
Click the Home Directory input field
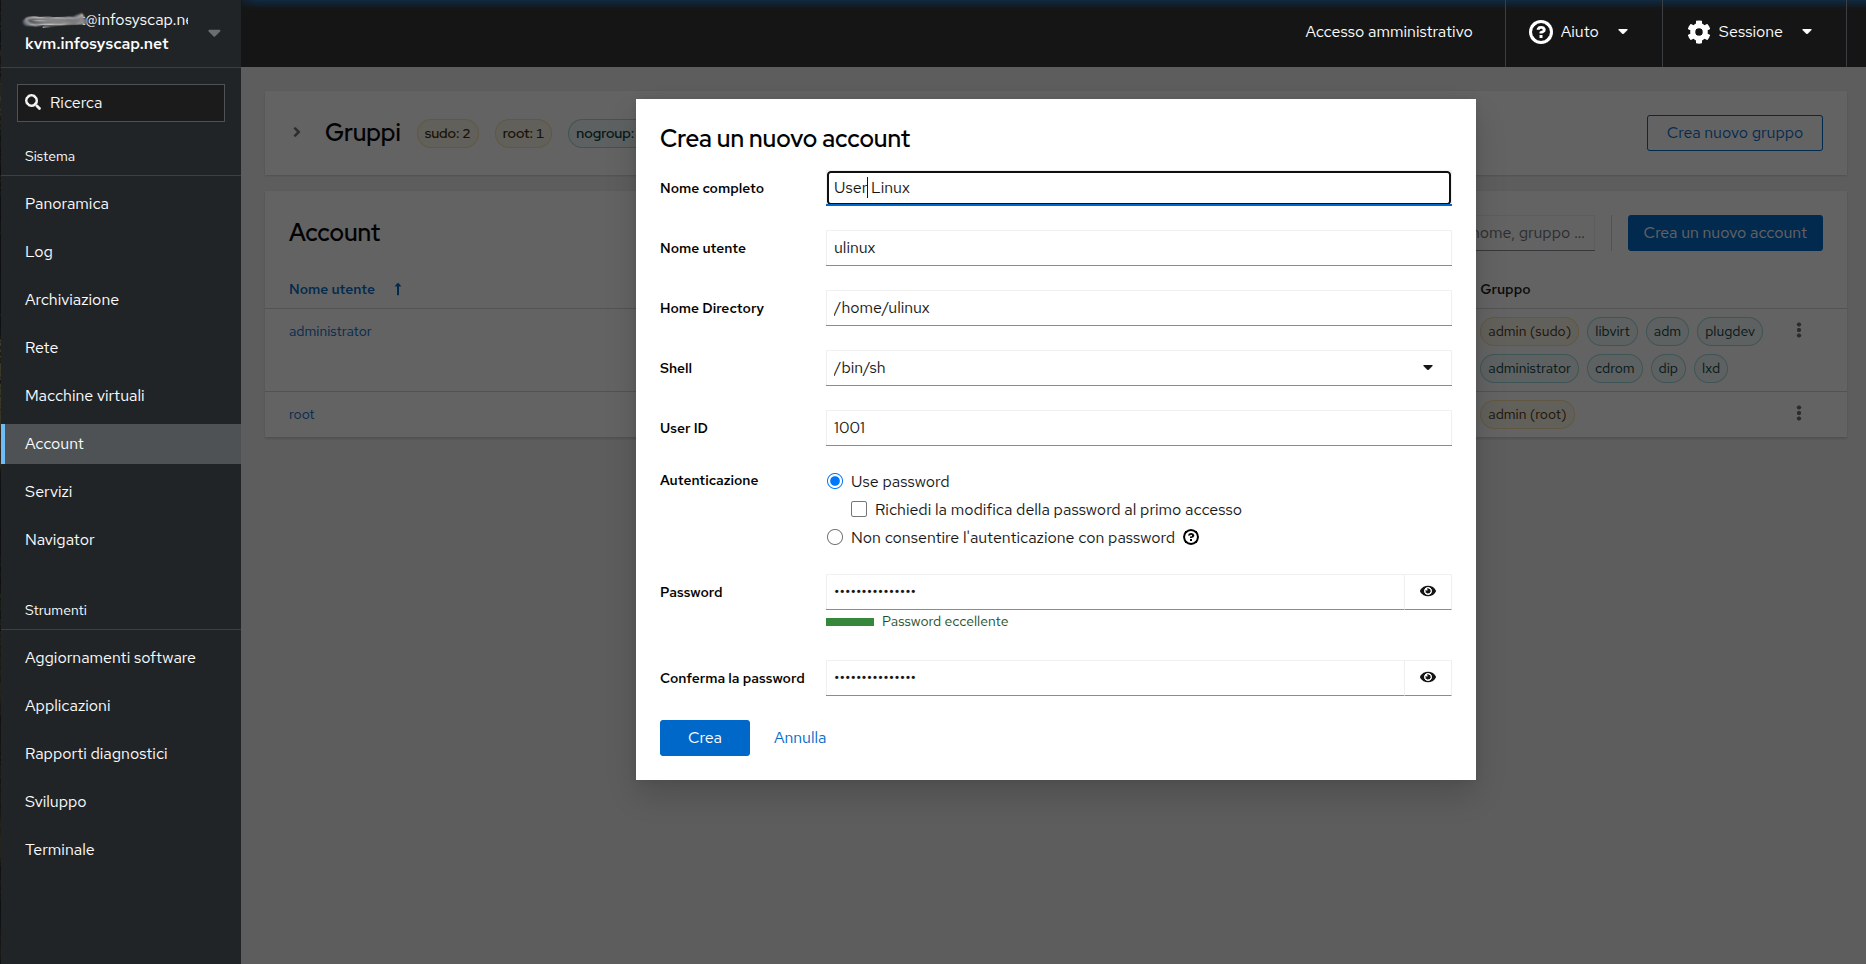(1138, 308)
